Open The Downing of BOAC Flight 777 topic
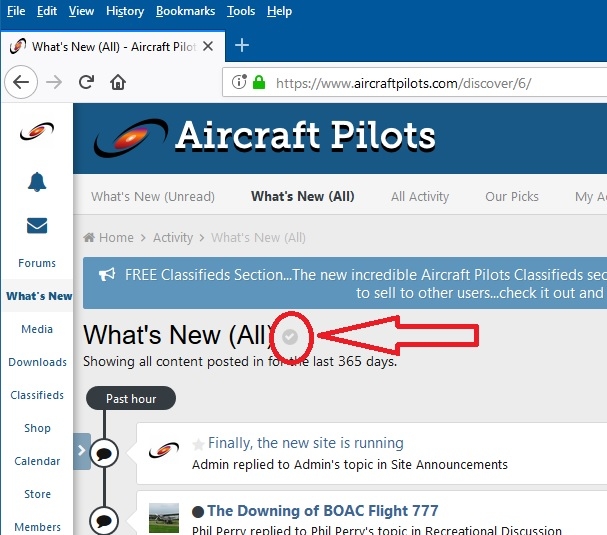607x535 pixels. [x=323, y=511]
